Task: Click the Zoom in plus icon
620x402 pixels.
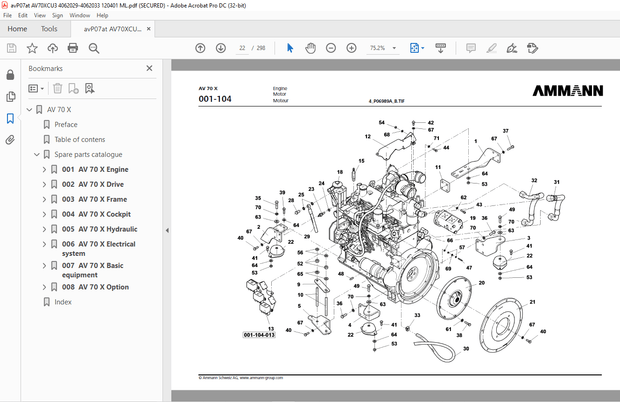Action: [x=351, y=48]
